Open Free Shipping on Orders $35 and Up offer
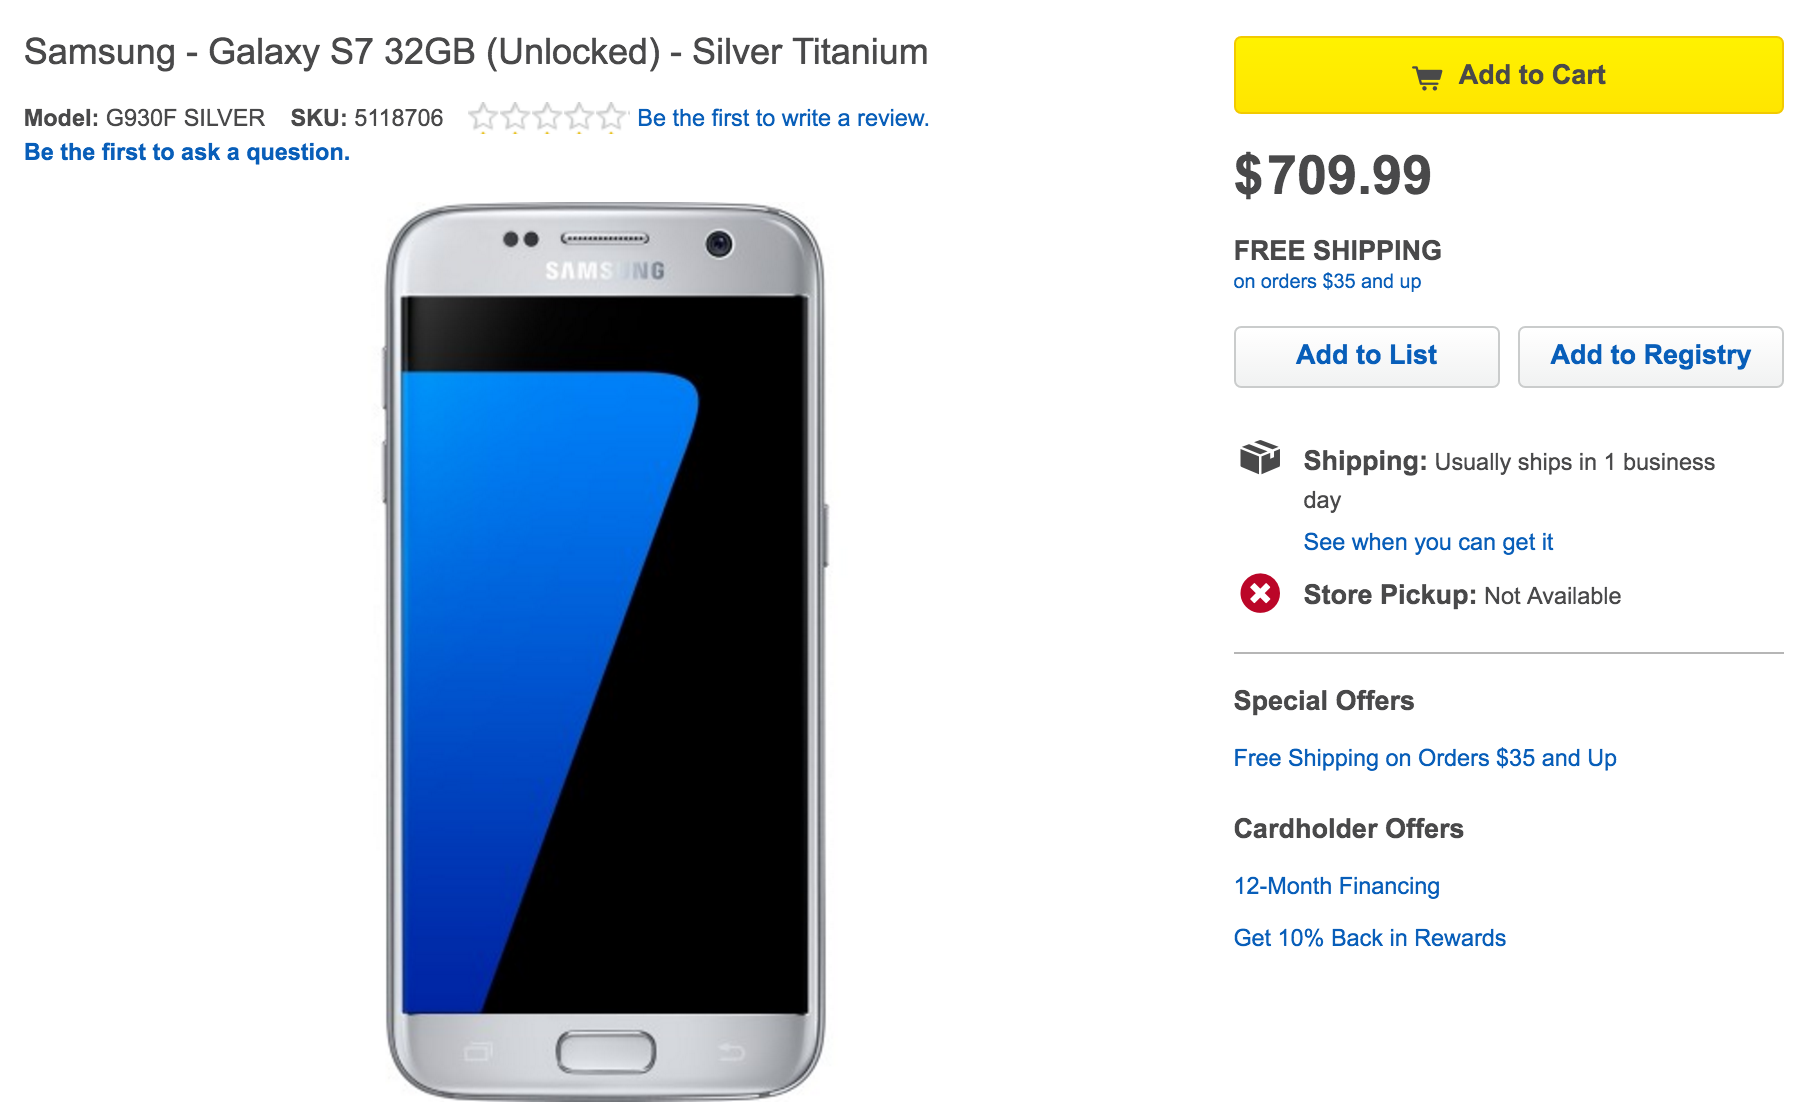This screenshot has width=1808, height=1120. (1425, 758)
